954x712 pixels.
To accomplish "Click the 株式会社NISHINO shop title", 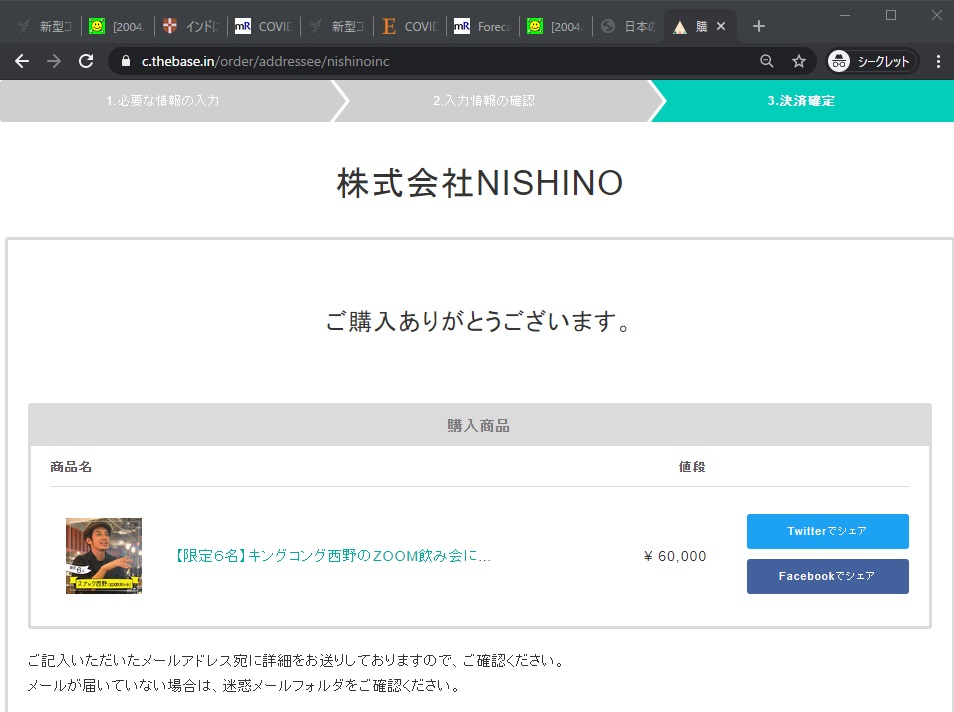I will (x=480, y=183).
